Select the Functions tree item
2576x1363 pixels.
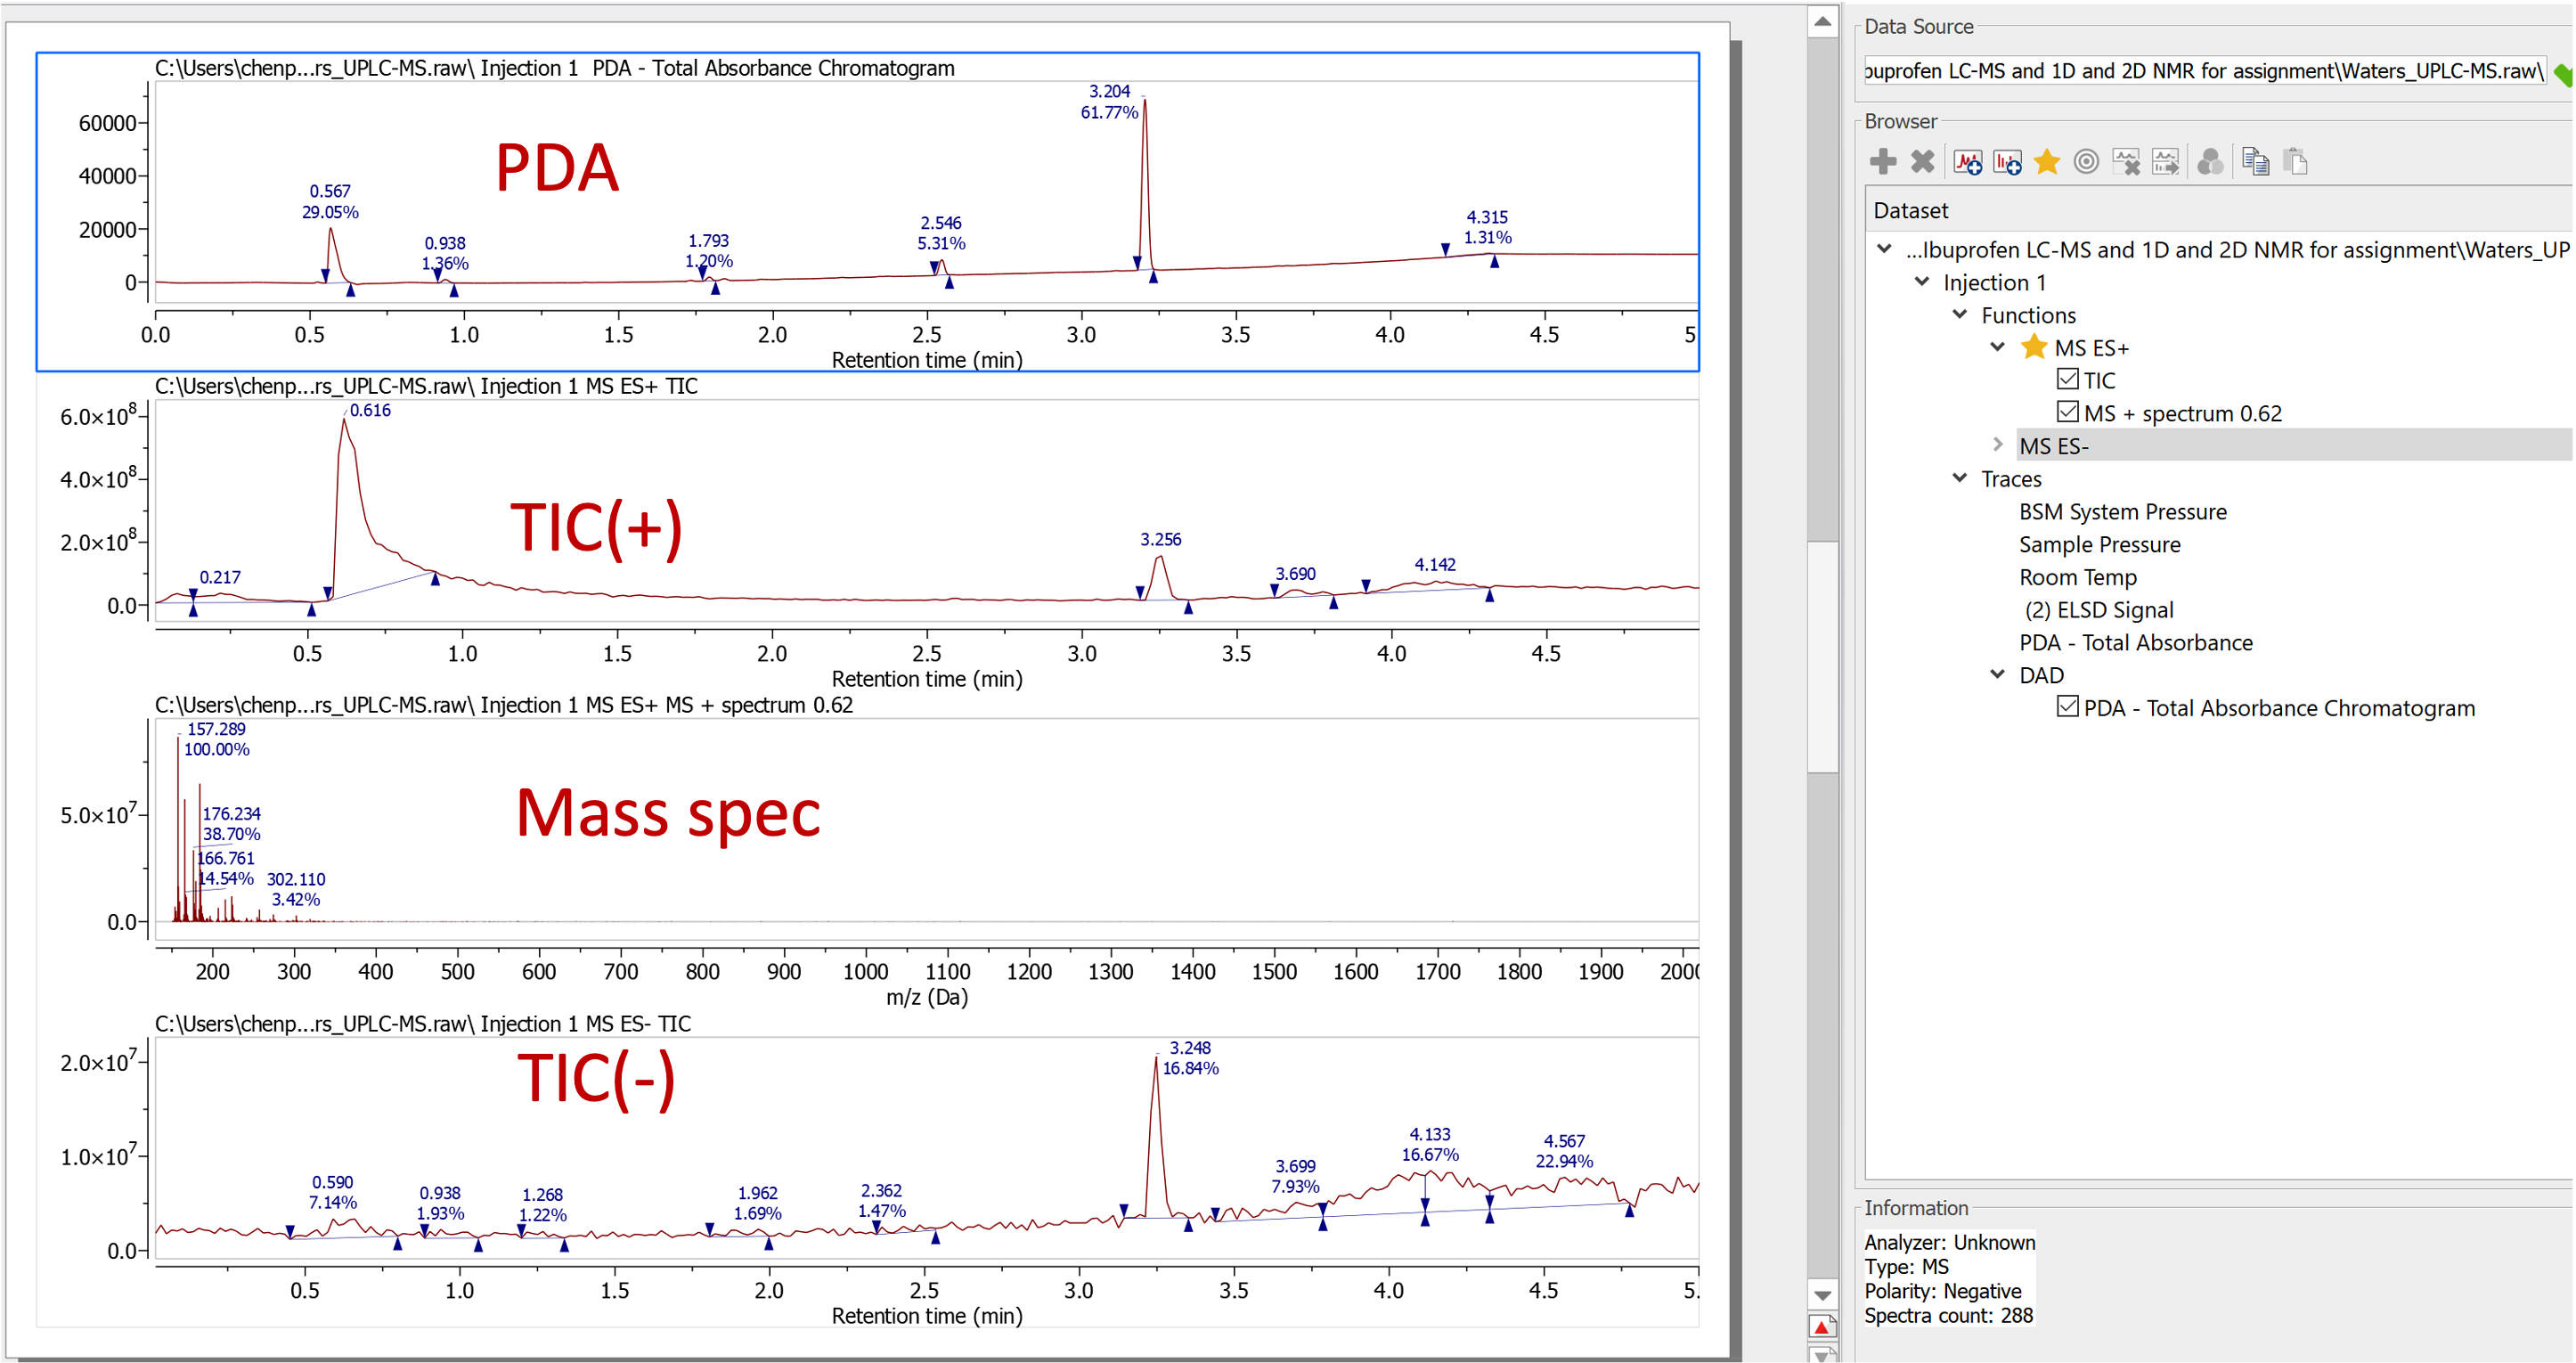[2029, 315]
